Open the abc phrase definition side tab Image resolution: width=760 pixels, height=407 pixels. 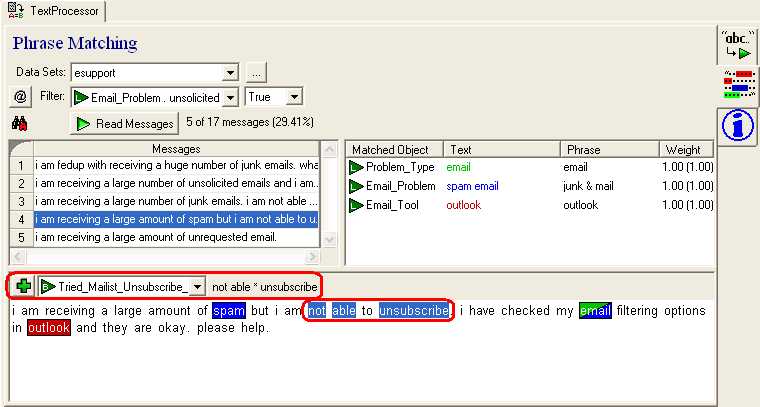pyautogui.click(x=736, y=48)
